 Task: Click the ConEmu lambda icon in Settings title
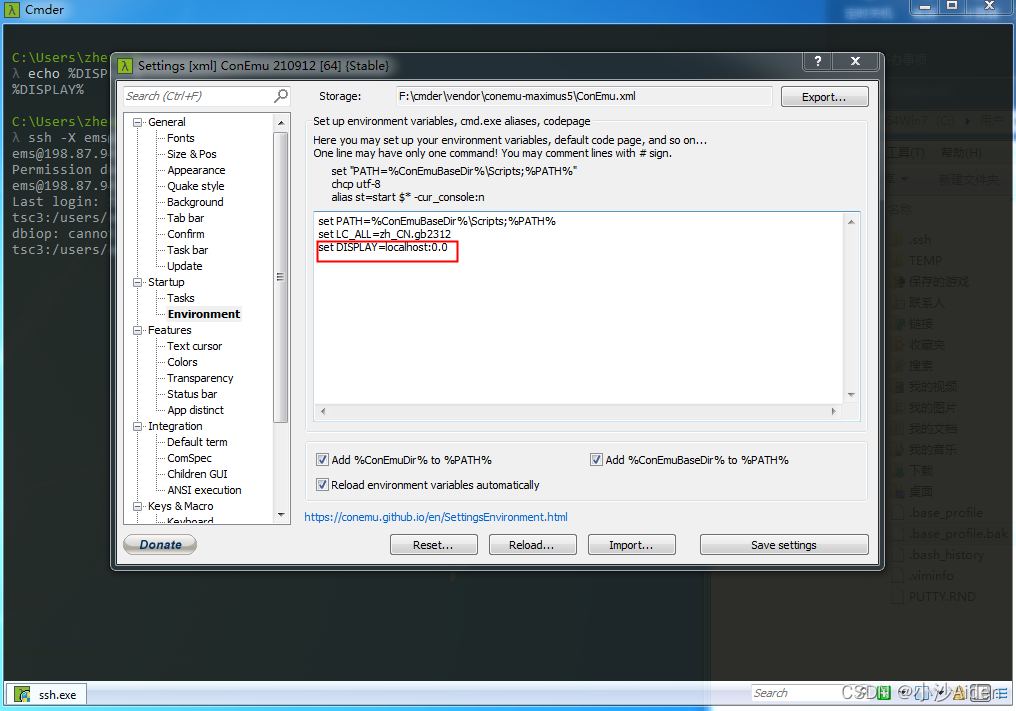pyautogui.click(x=125, y=65)
